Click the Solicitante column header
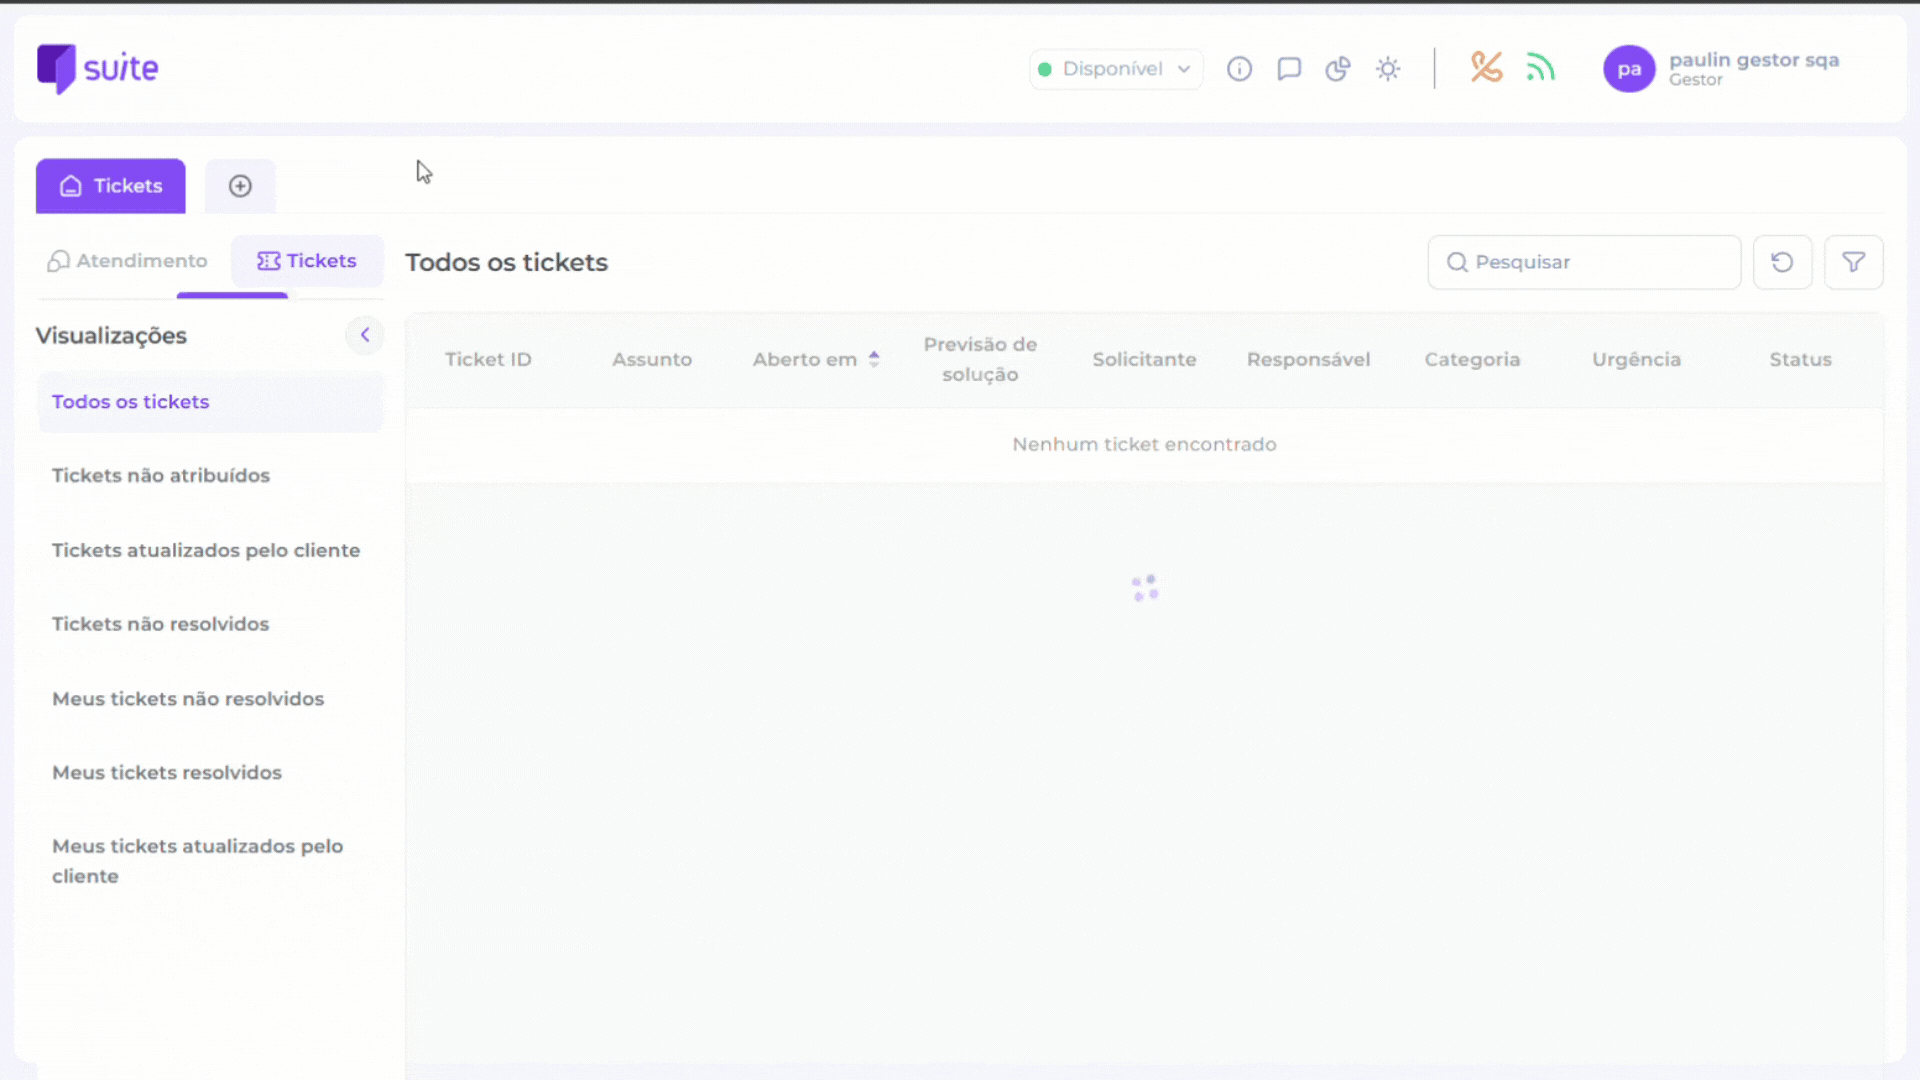This screenshot has height=1080, width=1920. pos(1144,360)
